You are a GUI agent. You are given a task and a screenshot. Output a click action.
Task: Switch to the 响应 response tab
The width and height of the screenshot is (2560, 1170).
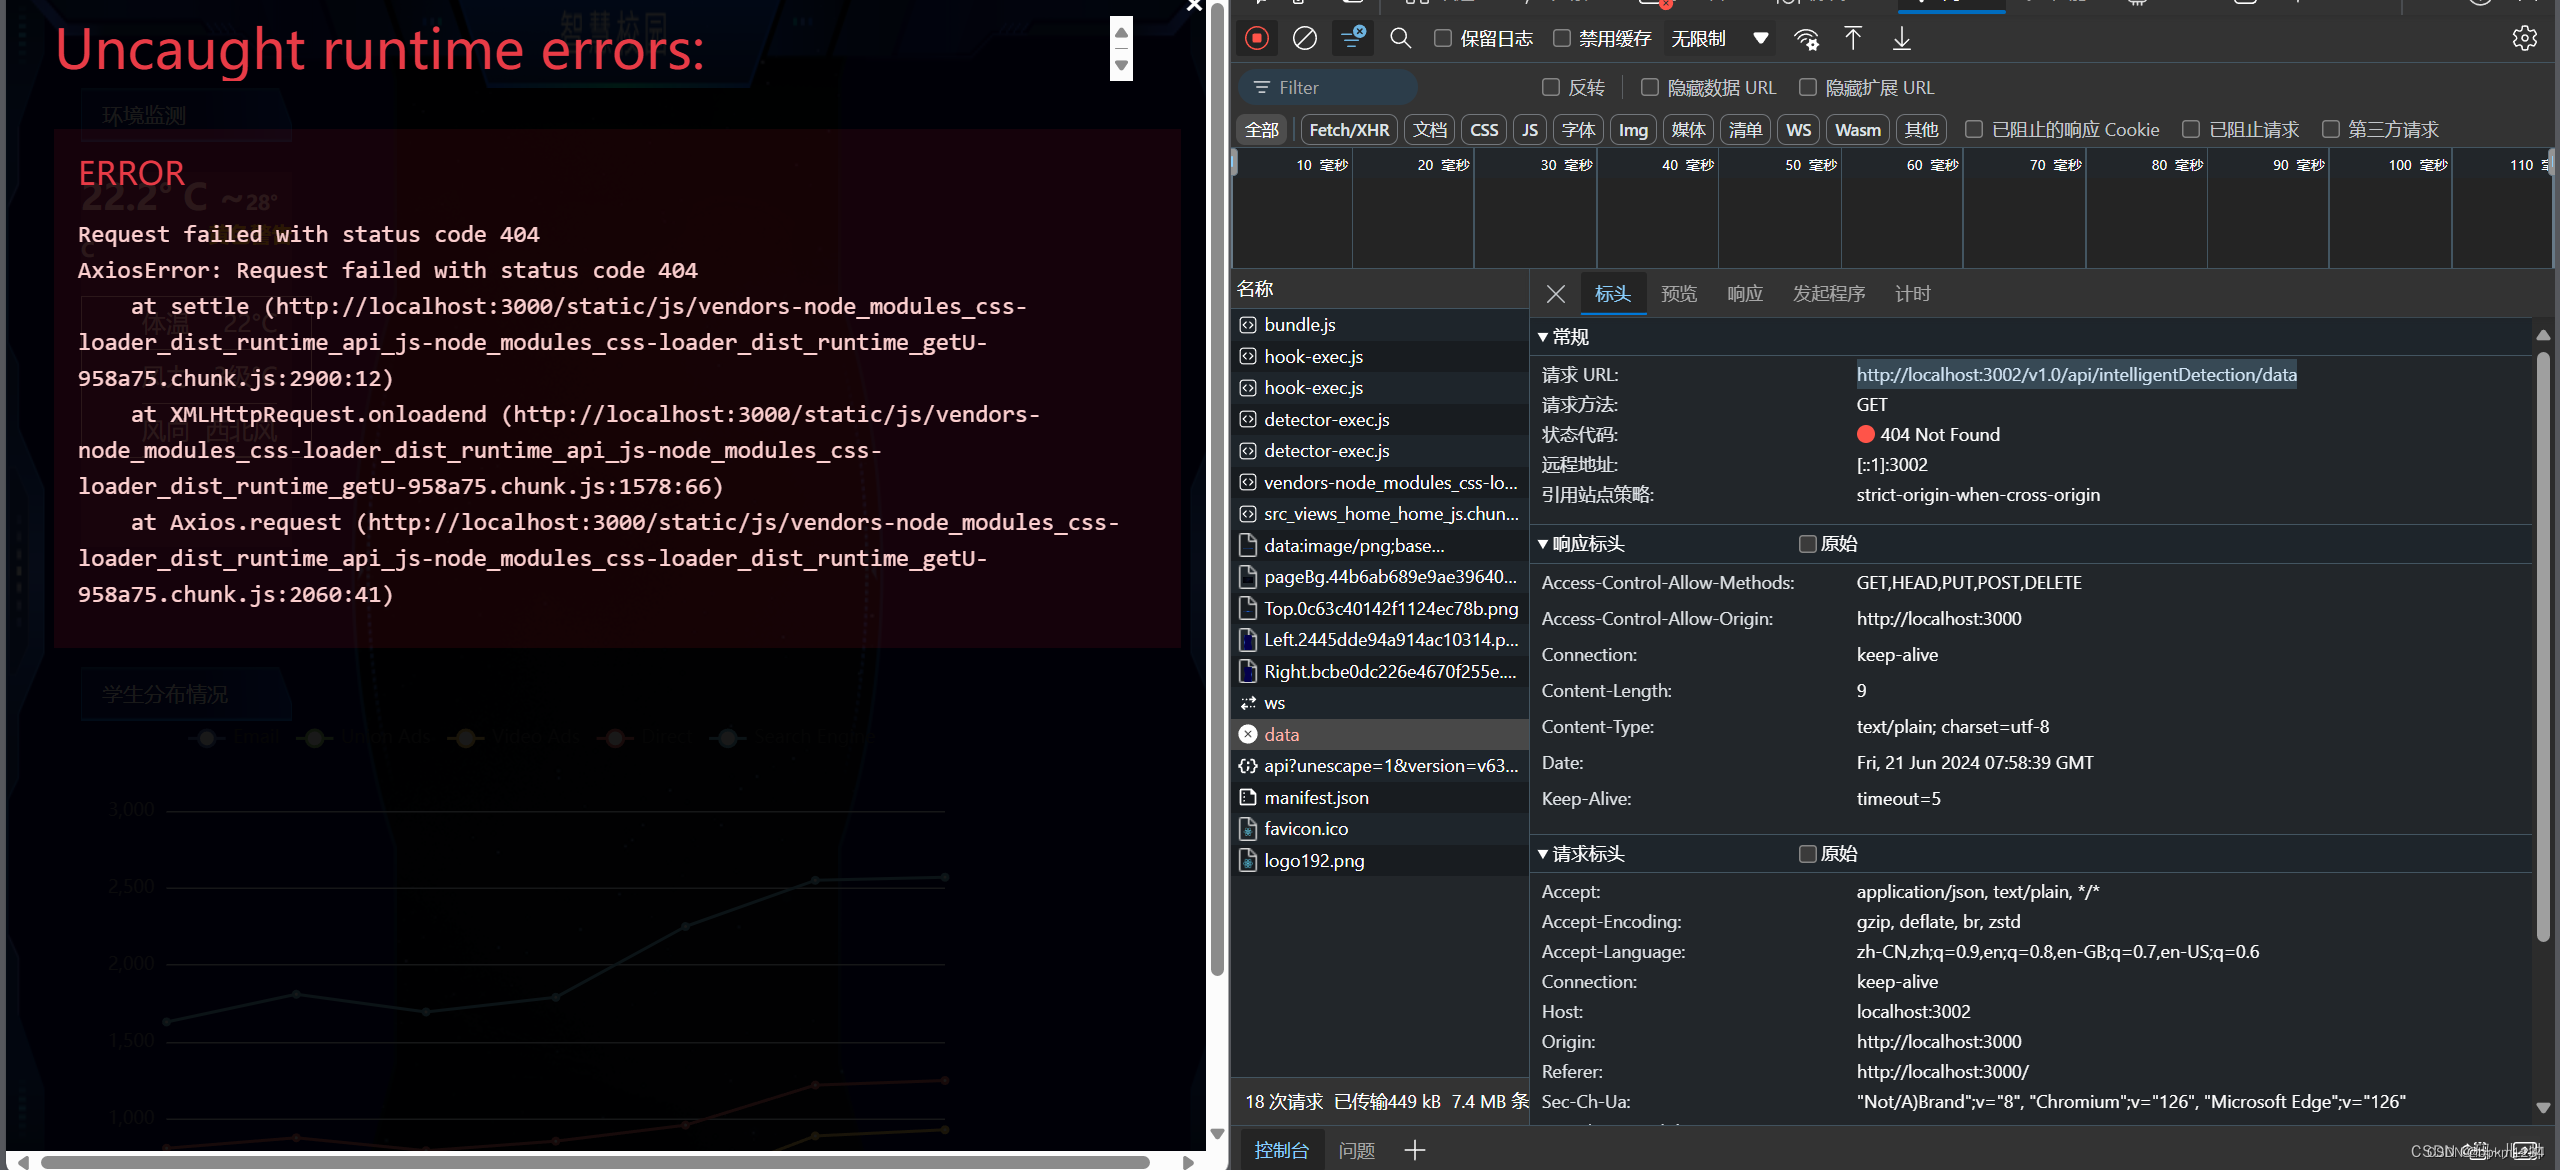coord(1745,294)
